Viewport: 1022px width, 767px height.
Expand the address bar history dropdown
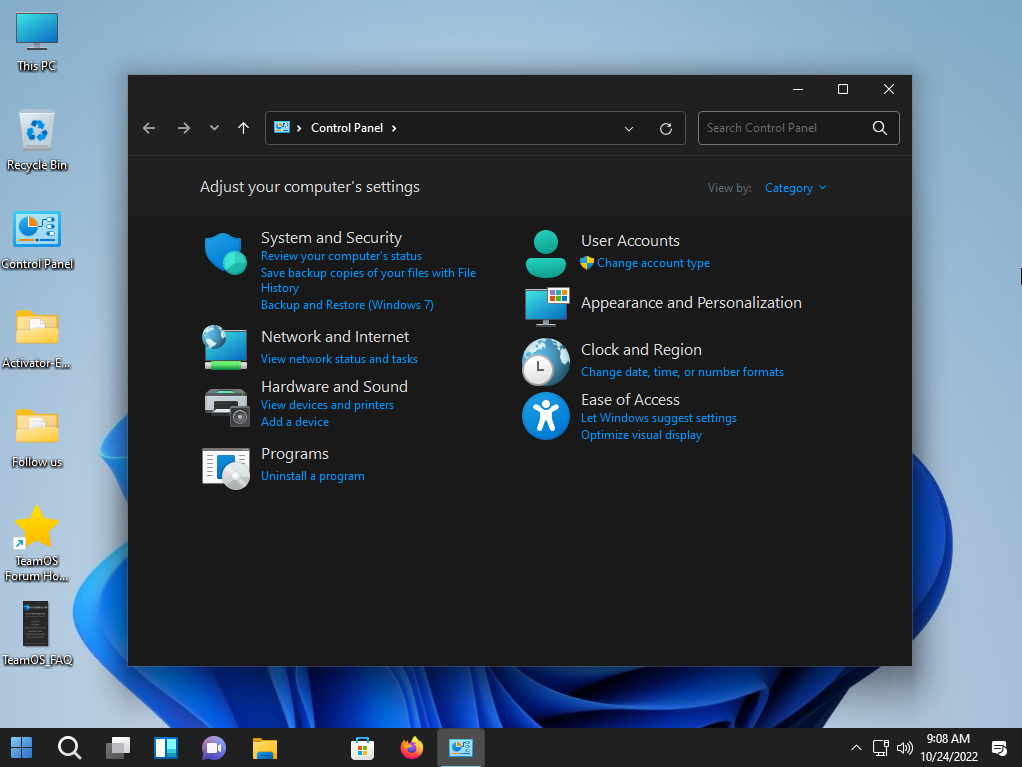tap(629, 128)
